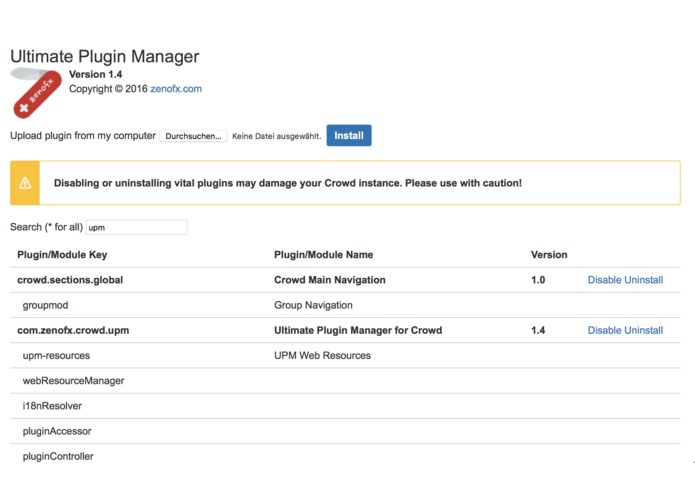Select the groupmod module row
The height and width of the screenshot is (494, 695).
pos(345,305)
